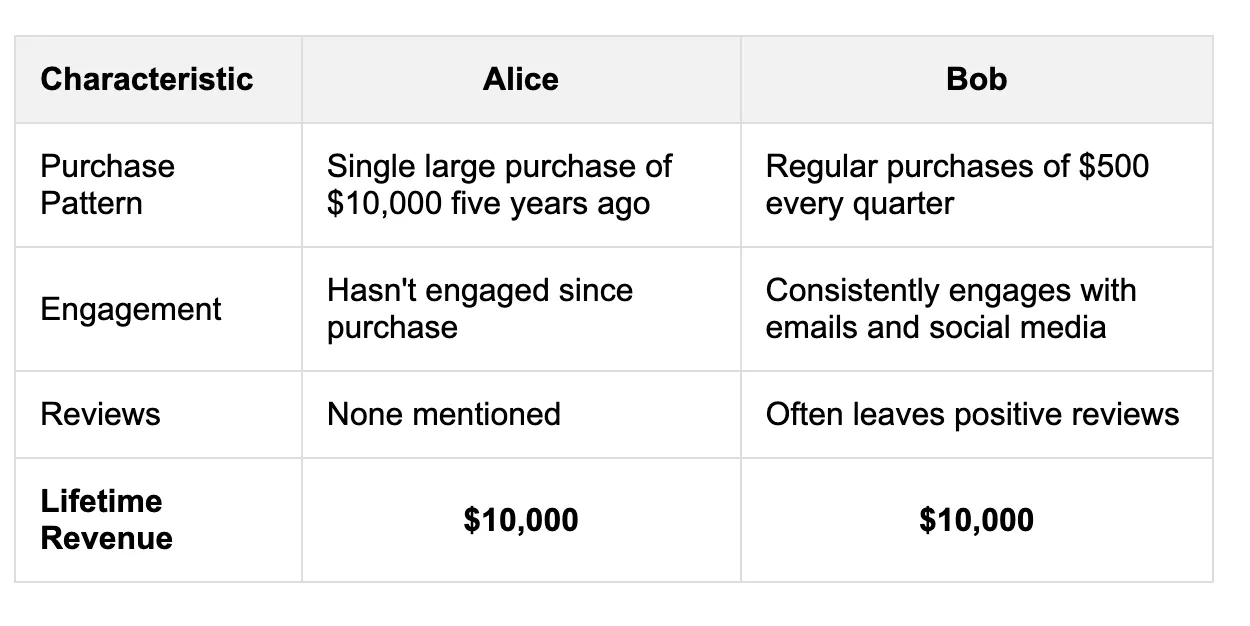Select the "None mentioned" cell
Viewport: 1250px width, 626px height.
pos(521,414)
